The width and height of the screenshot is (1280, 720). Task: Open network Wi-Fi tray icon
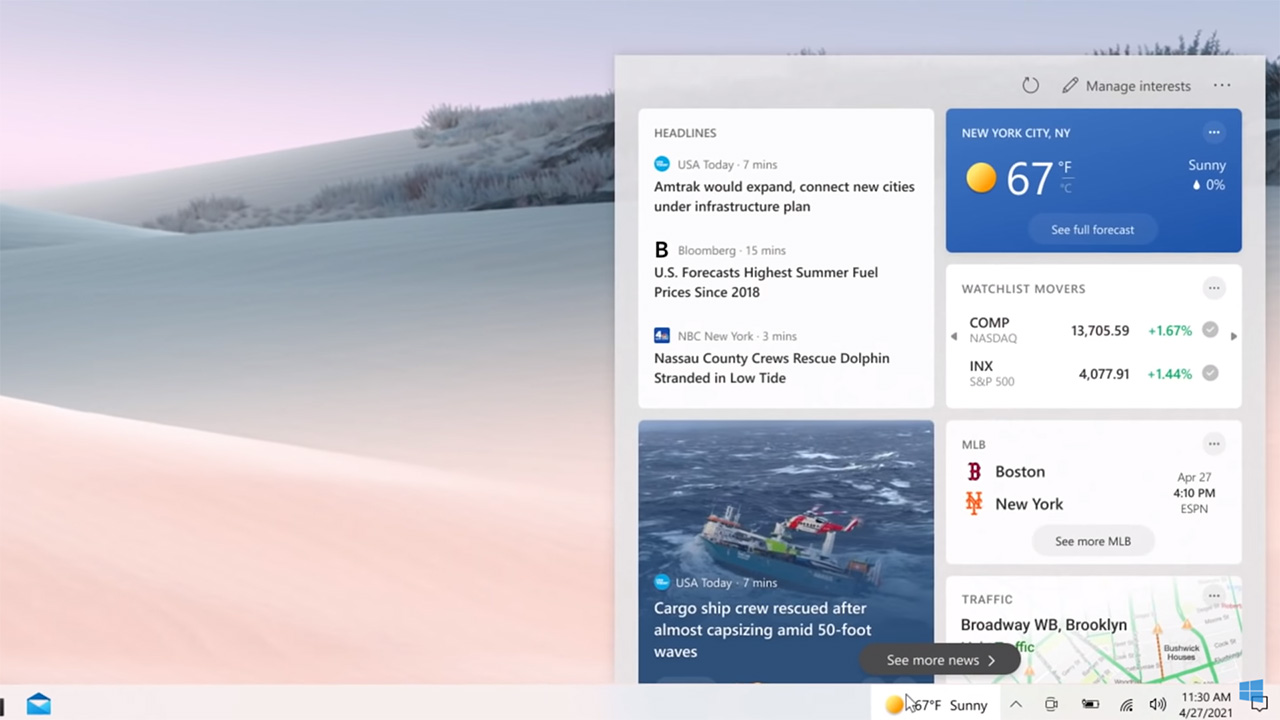pos(1126,705)
